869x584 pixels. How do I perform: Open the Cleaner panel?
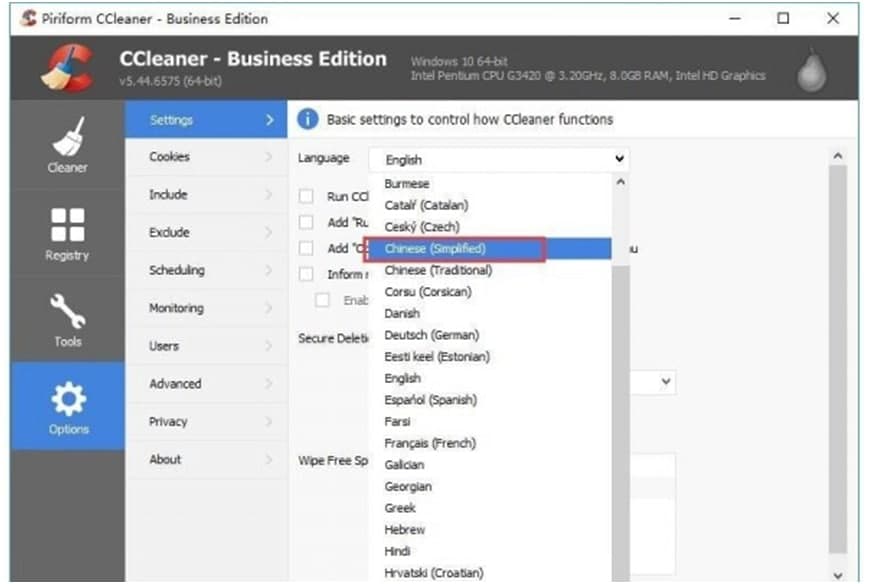(66, 144)
